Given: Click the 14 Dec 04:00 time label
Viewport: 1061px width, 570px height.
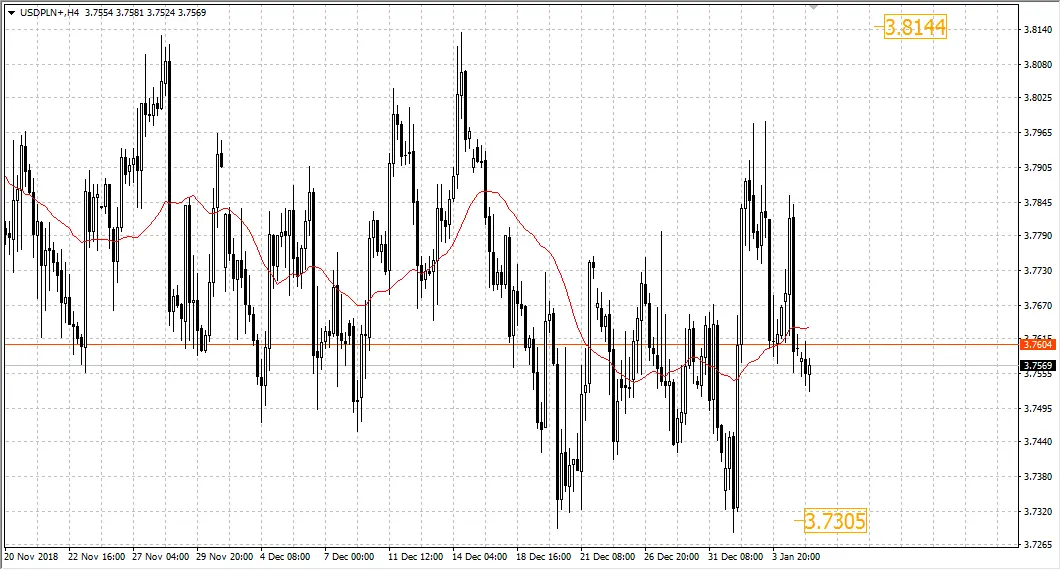Looking at the screenshot, I should point(480,556).
